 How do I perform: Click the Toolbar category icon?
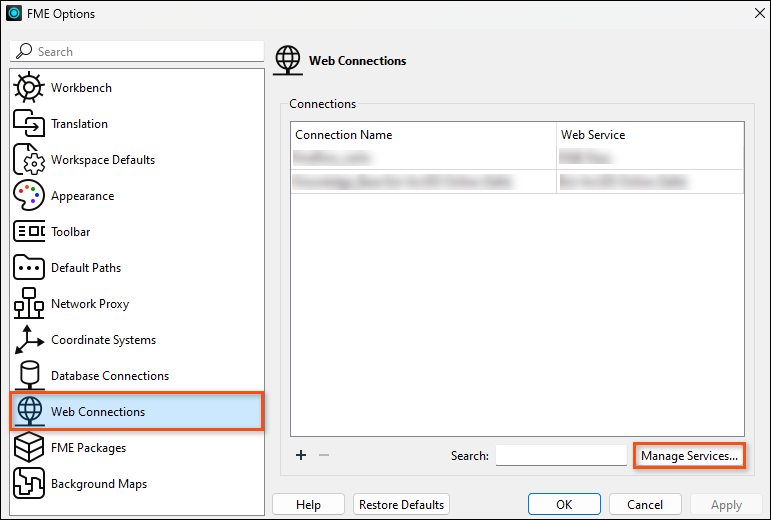pyautogui.click(x=29, y=231)
